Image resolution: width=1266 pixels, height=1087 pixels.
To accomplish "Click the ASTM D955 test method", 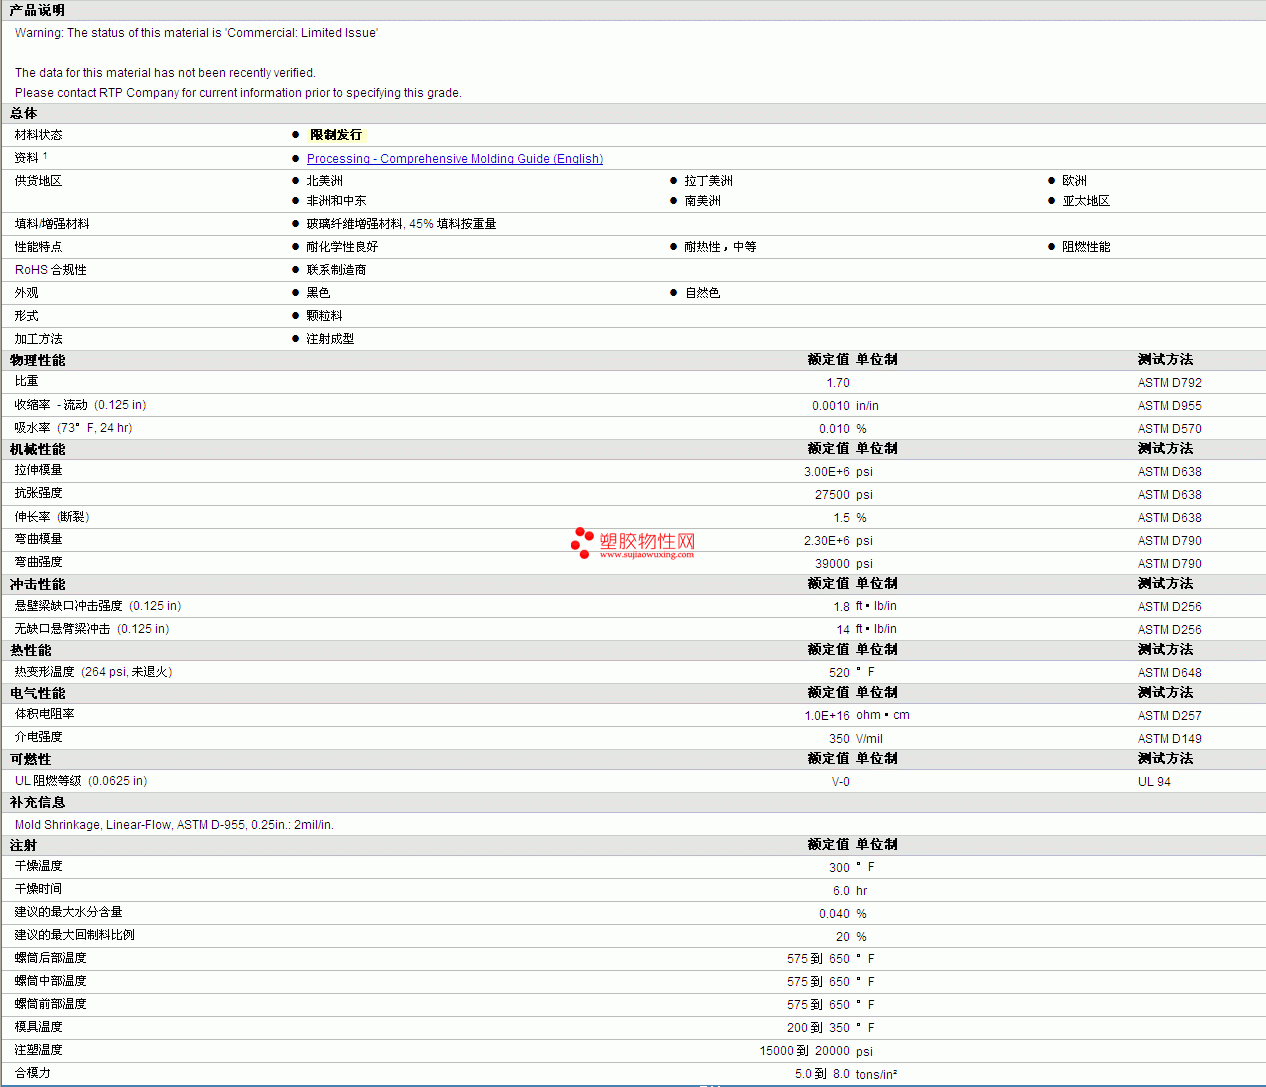I will click(1170, 406).
